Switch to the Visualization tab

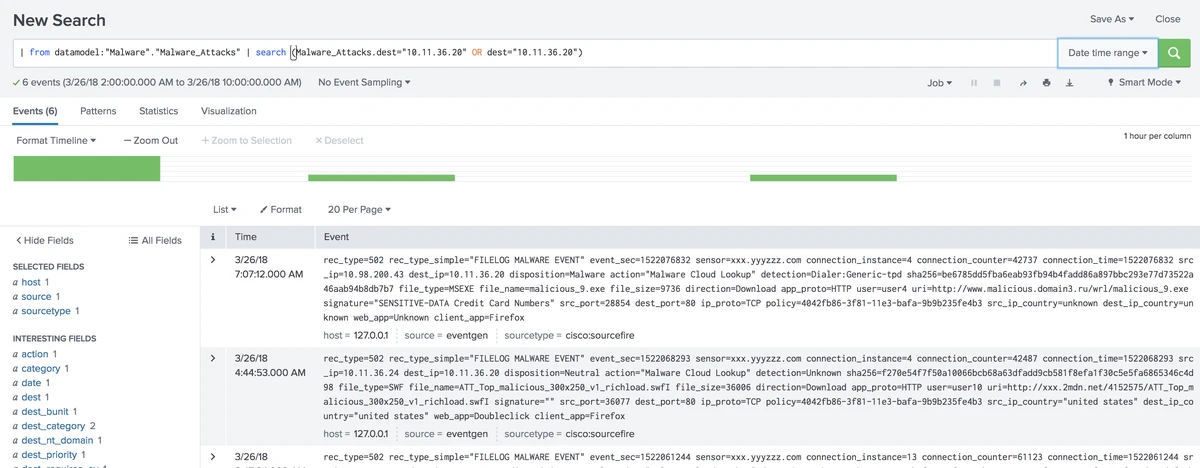point(228,111)
